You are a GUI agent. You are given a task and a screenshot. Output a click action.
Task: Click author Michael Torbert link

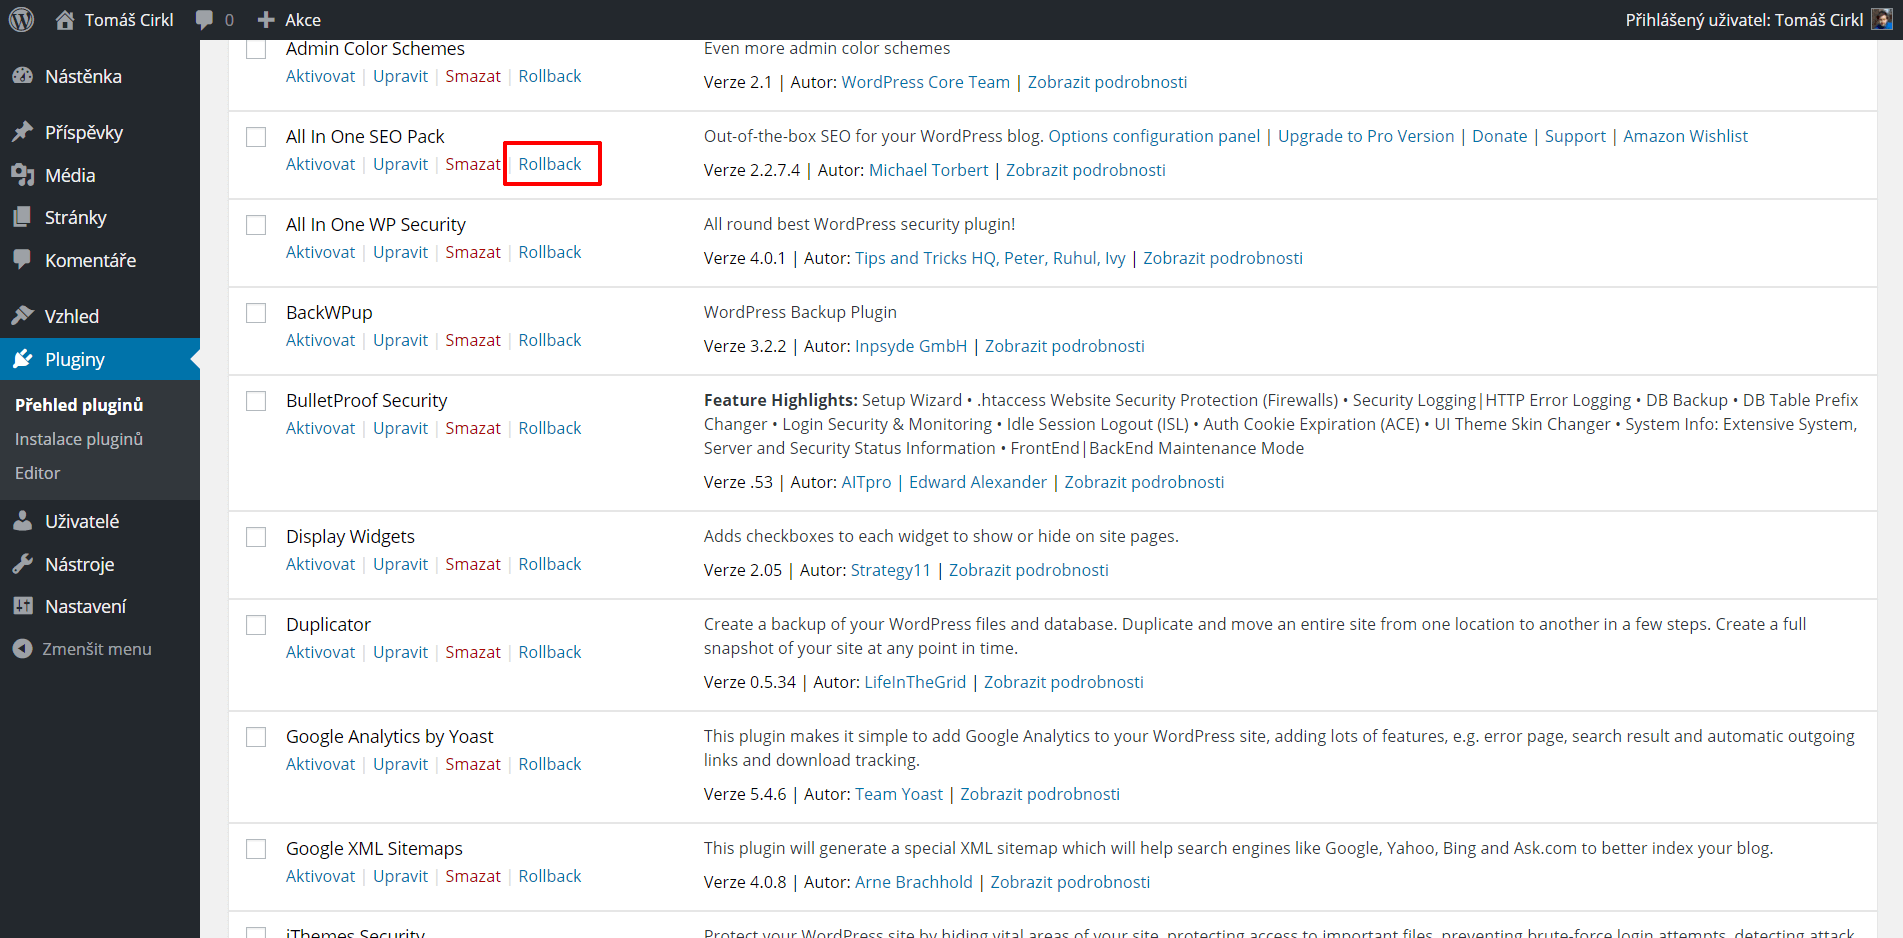click(928, 170)
